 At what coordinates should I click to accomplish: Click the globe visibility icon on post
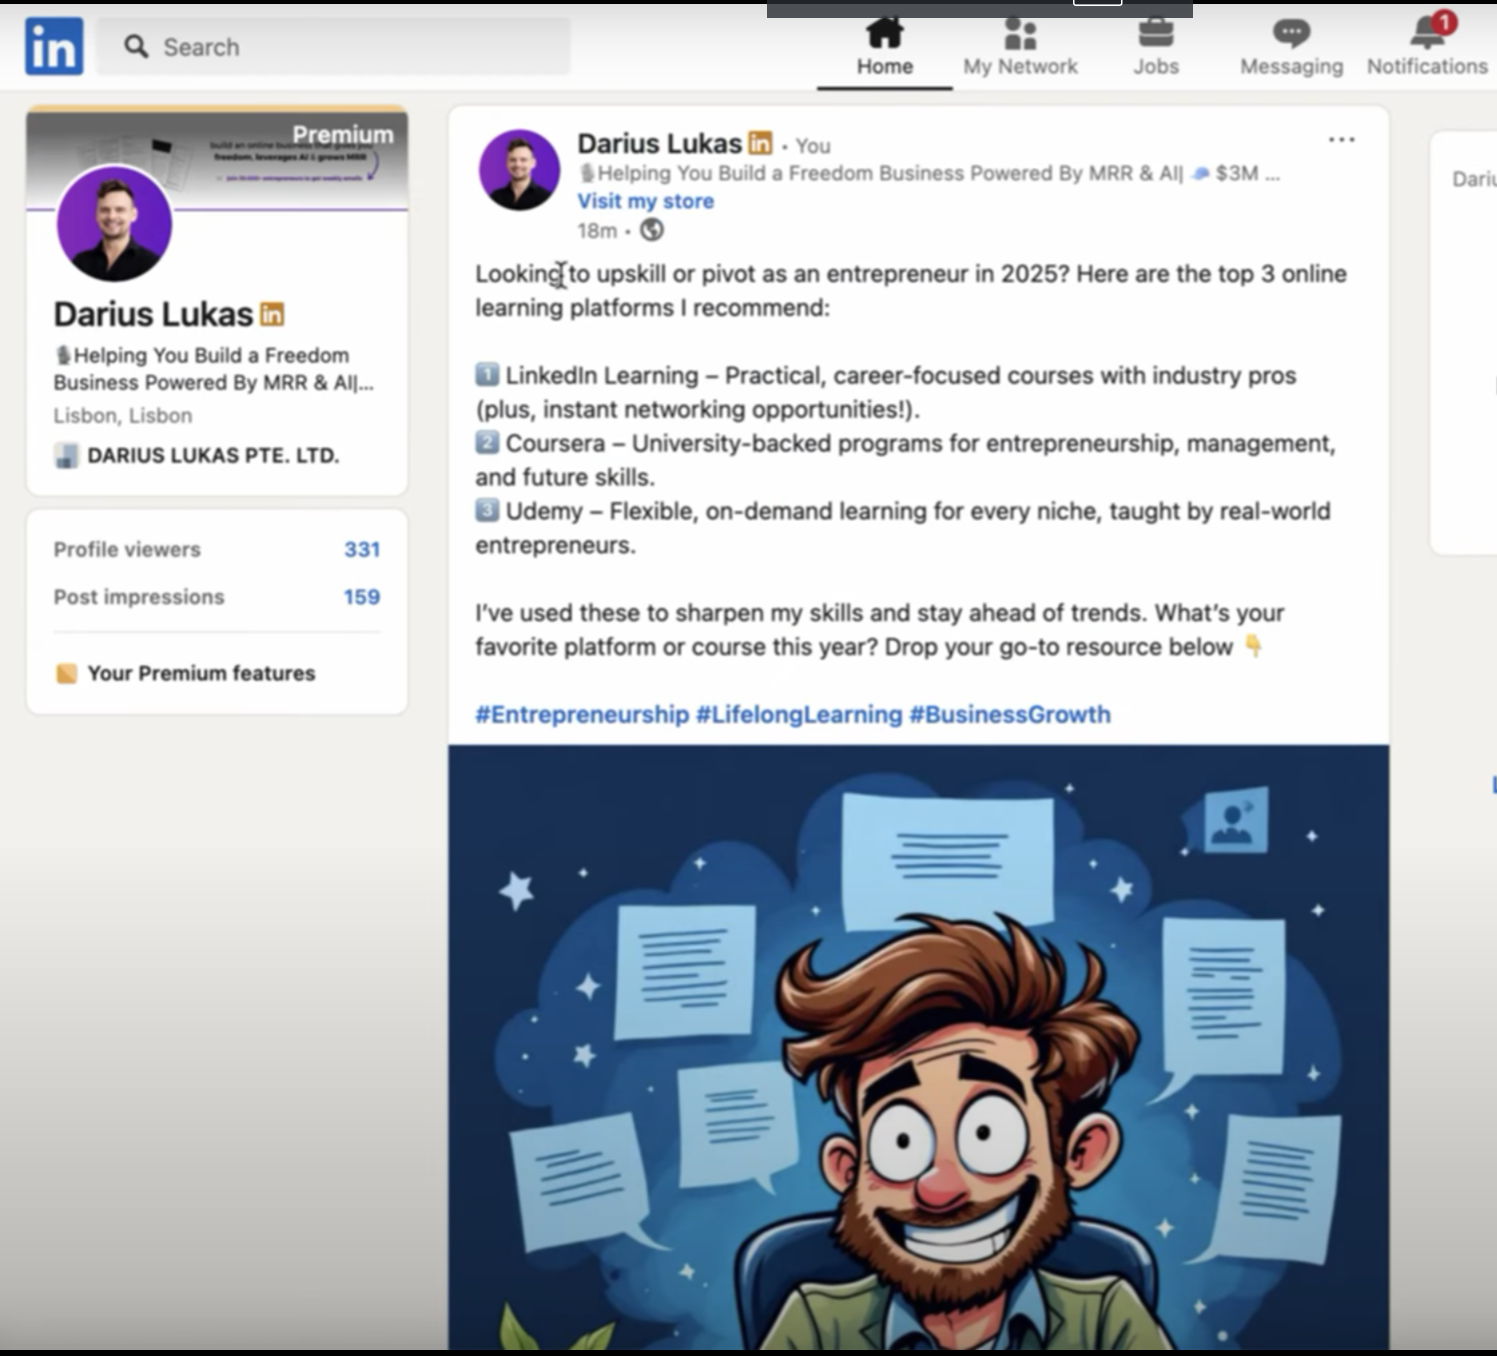point(652,230)
